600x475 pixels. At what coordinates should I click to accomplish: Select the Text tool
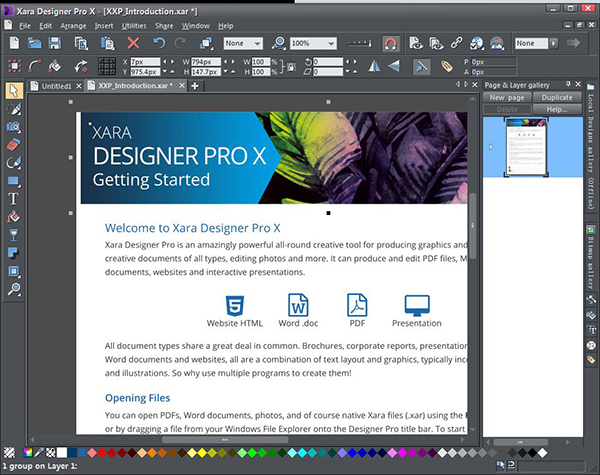click(14, 199)
